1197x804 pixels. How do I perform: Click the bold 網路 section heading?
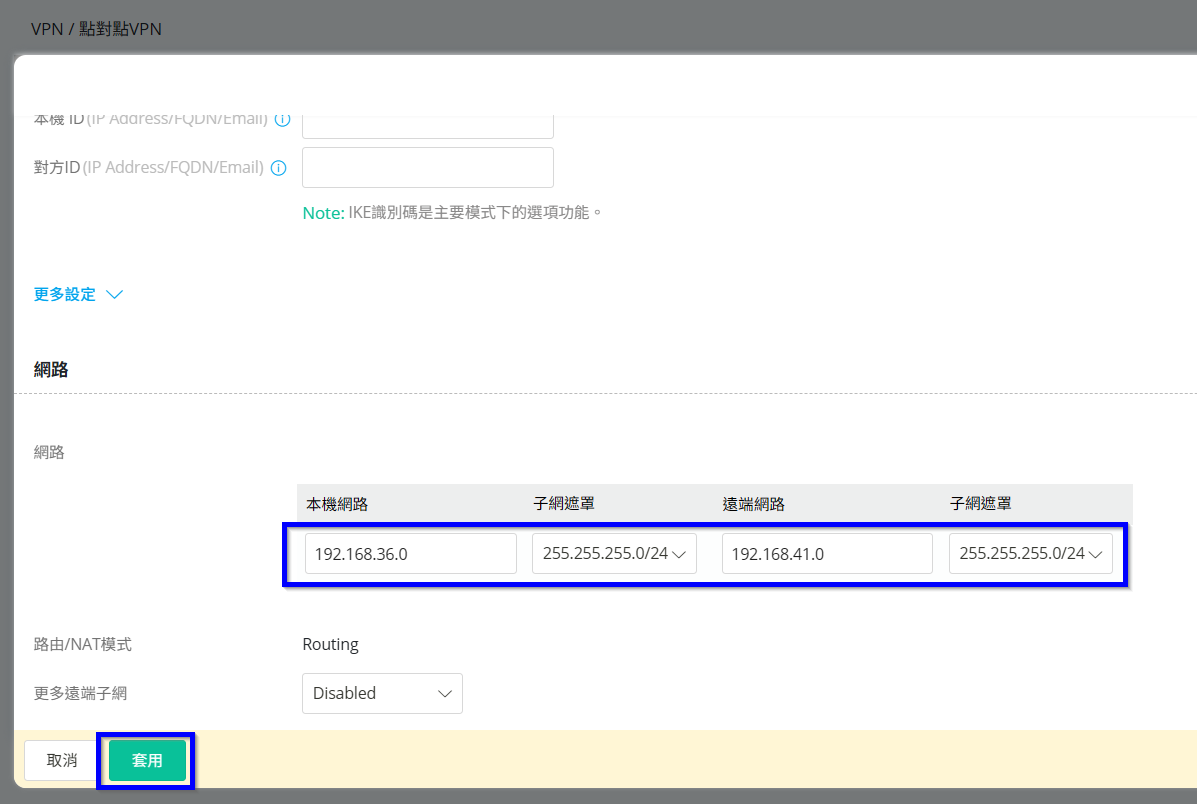51,370
